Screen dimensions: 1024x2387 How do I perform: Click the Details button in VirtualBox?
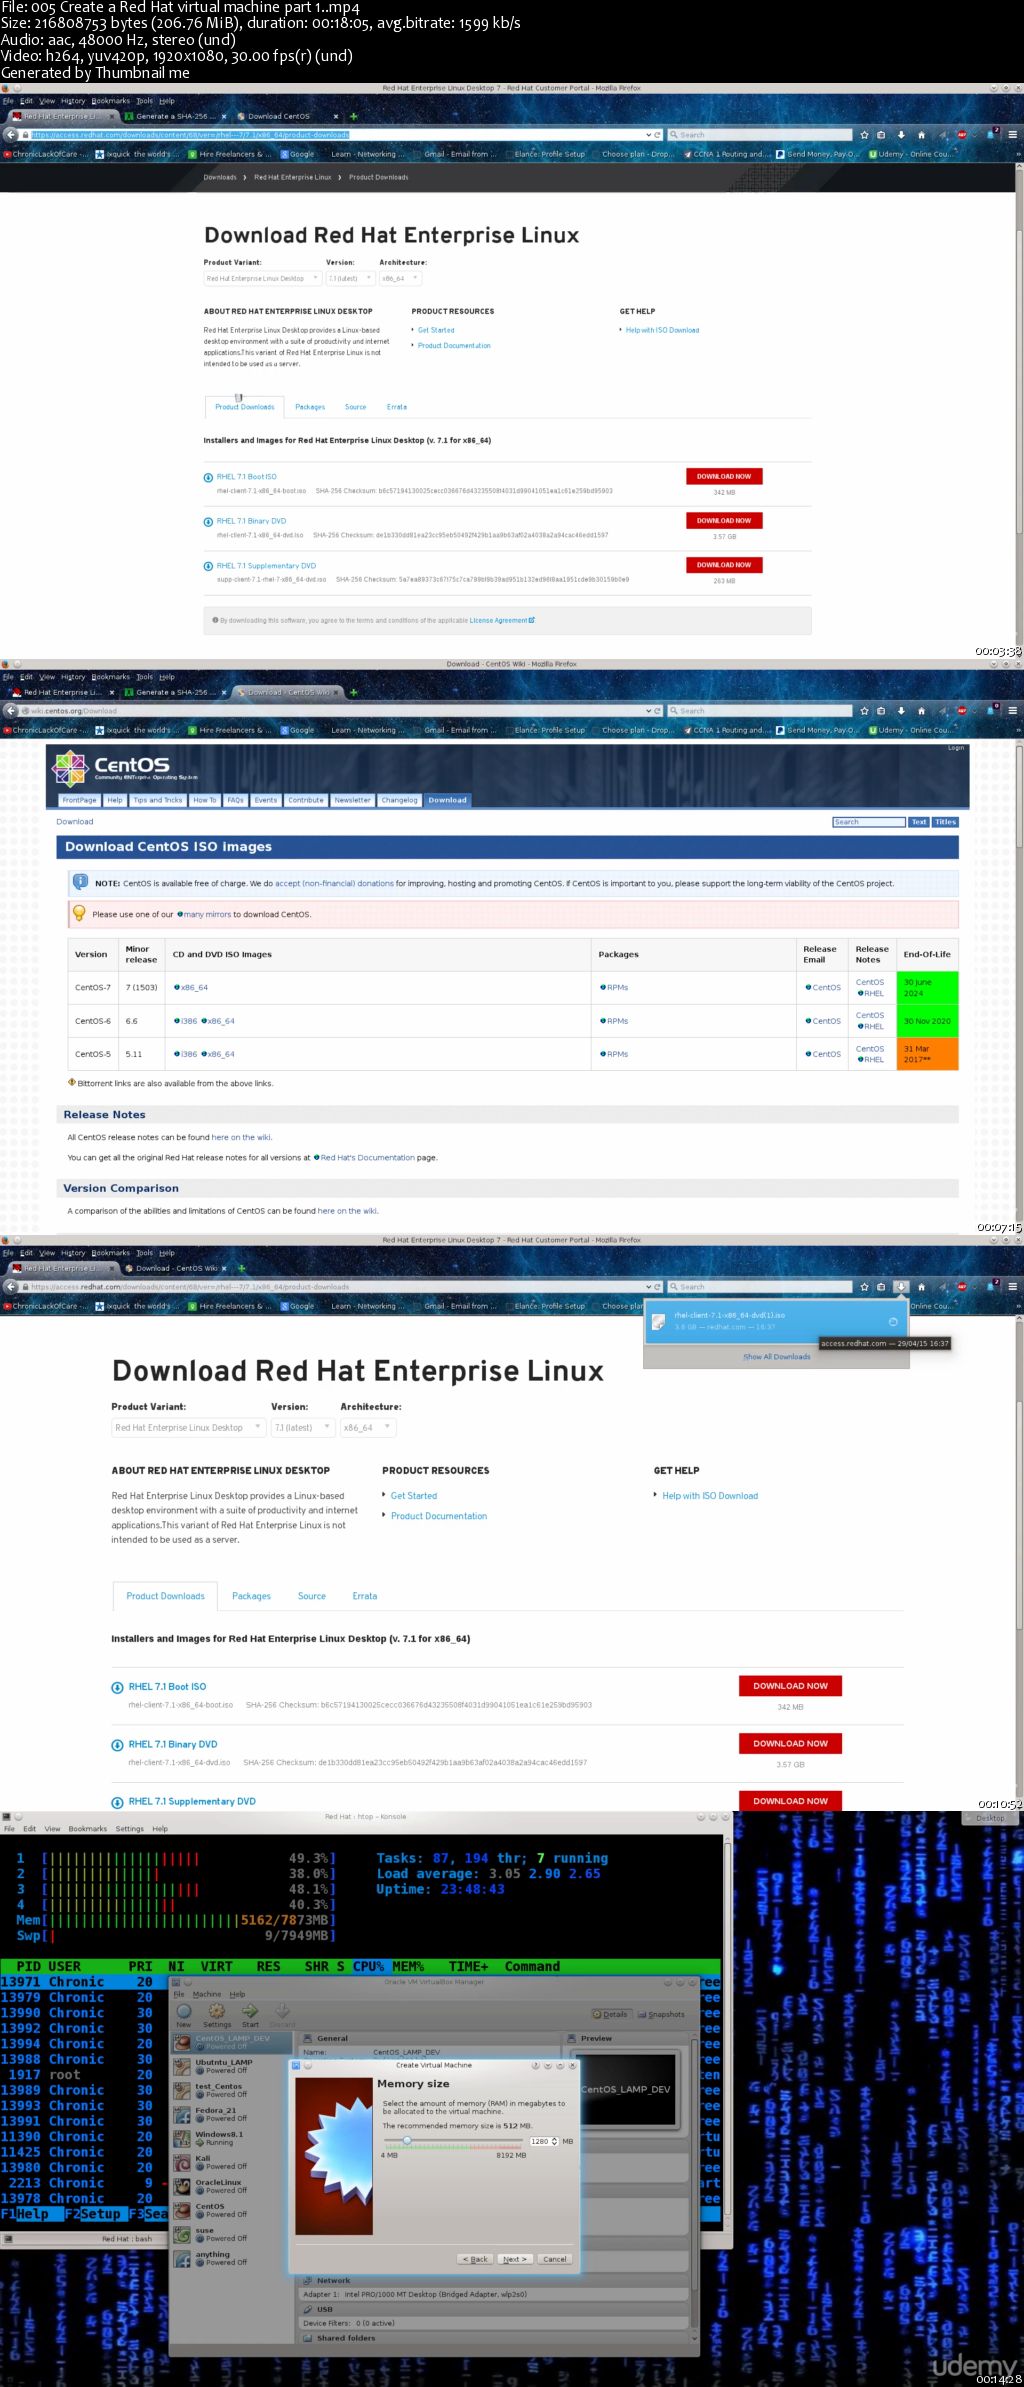point(610,2014)
